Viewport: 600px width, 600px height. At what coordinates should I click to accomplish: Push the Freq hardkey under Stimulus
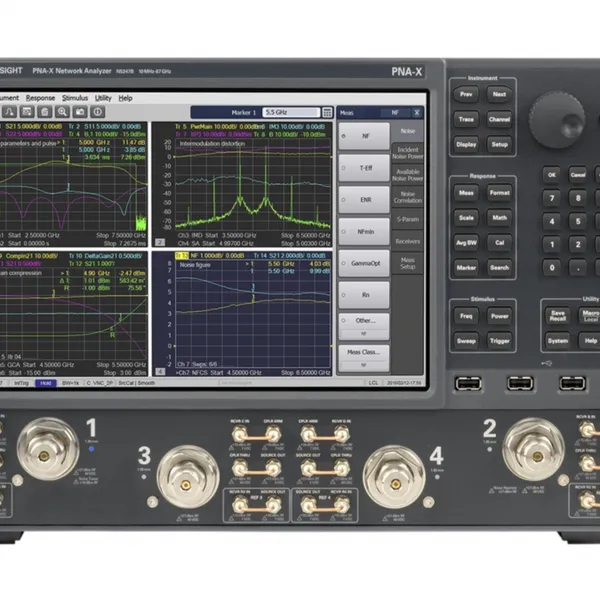coord(466,316)
